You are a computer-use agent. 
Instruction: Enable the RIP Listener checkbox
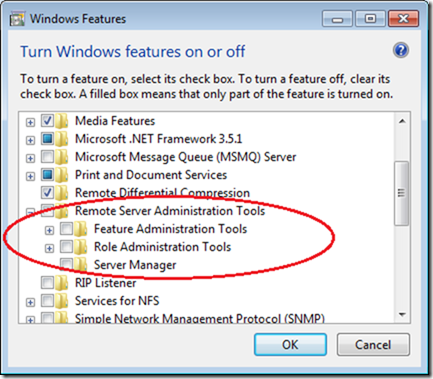(x=47, y=282)
